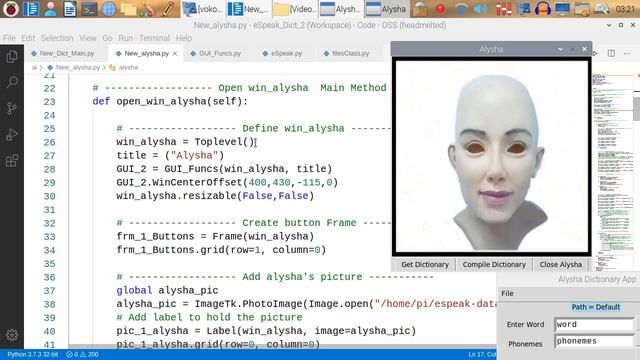Image resolution: width=640 pixels, height=360 pixels.
Task: Click the headphones tray icon
Action: [543, 9]
